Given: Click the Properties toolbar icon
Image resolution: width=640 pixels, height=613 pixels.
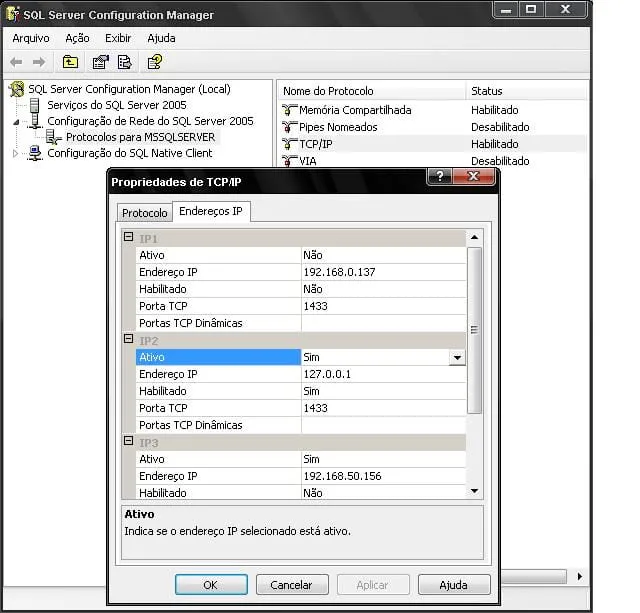Looking at the screenshot, I should [100, 62].
